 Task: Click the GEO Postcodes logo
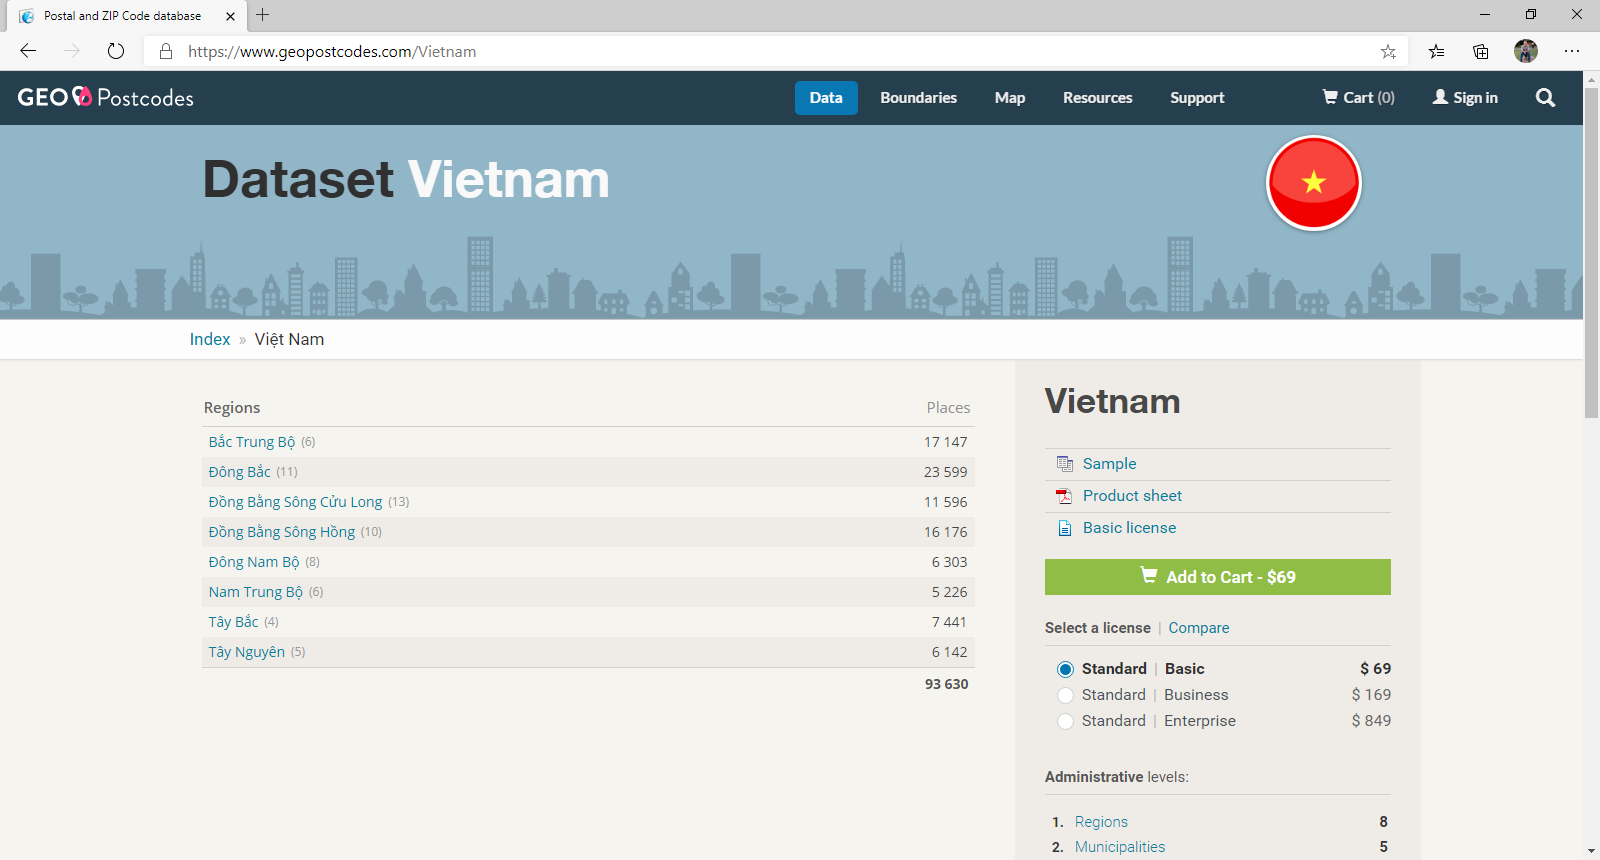tap(106, 97)
